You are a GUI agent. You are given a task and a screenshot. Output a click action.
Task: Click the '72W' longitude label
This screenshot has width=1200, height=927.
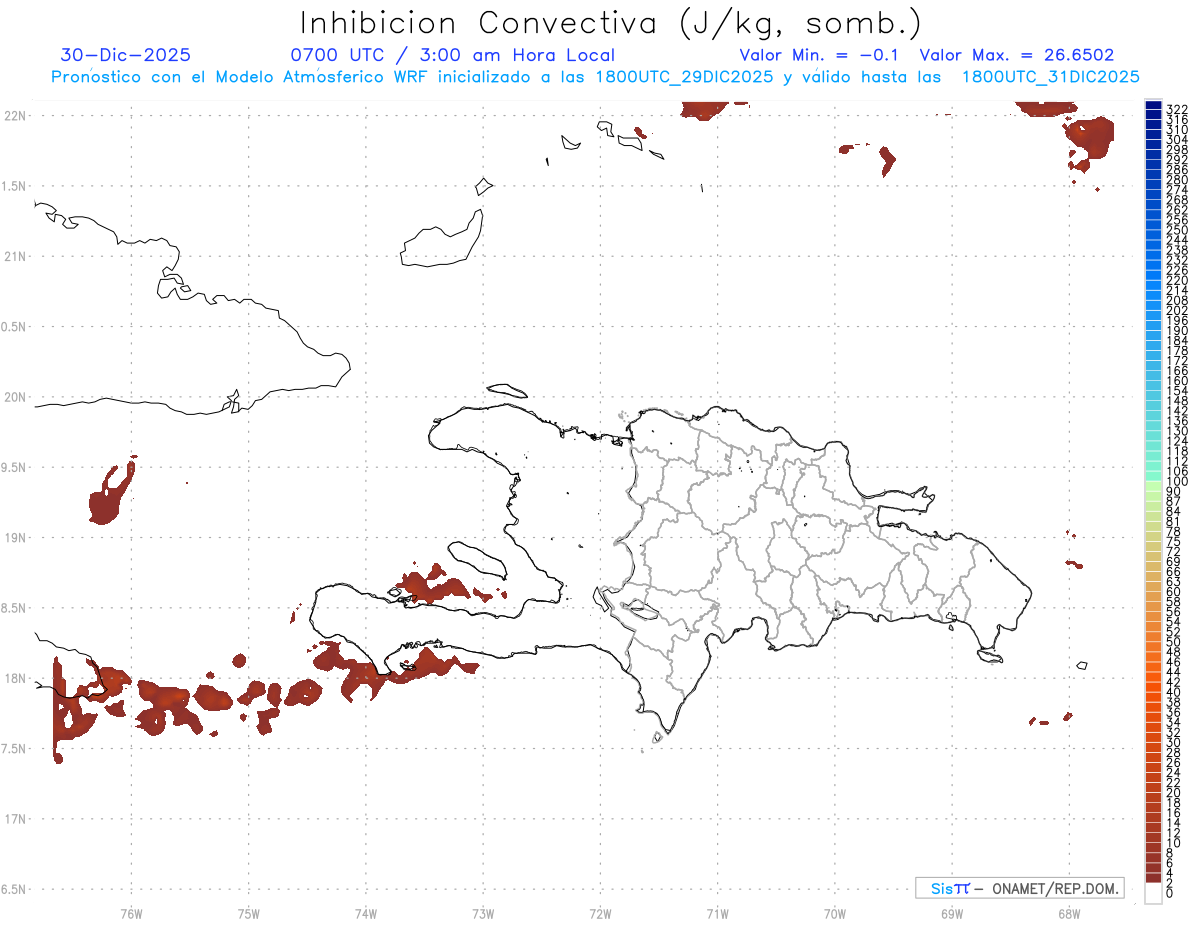point(600,912)
